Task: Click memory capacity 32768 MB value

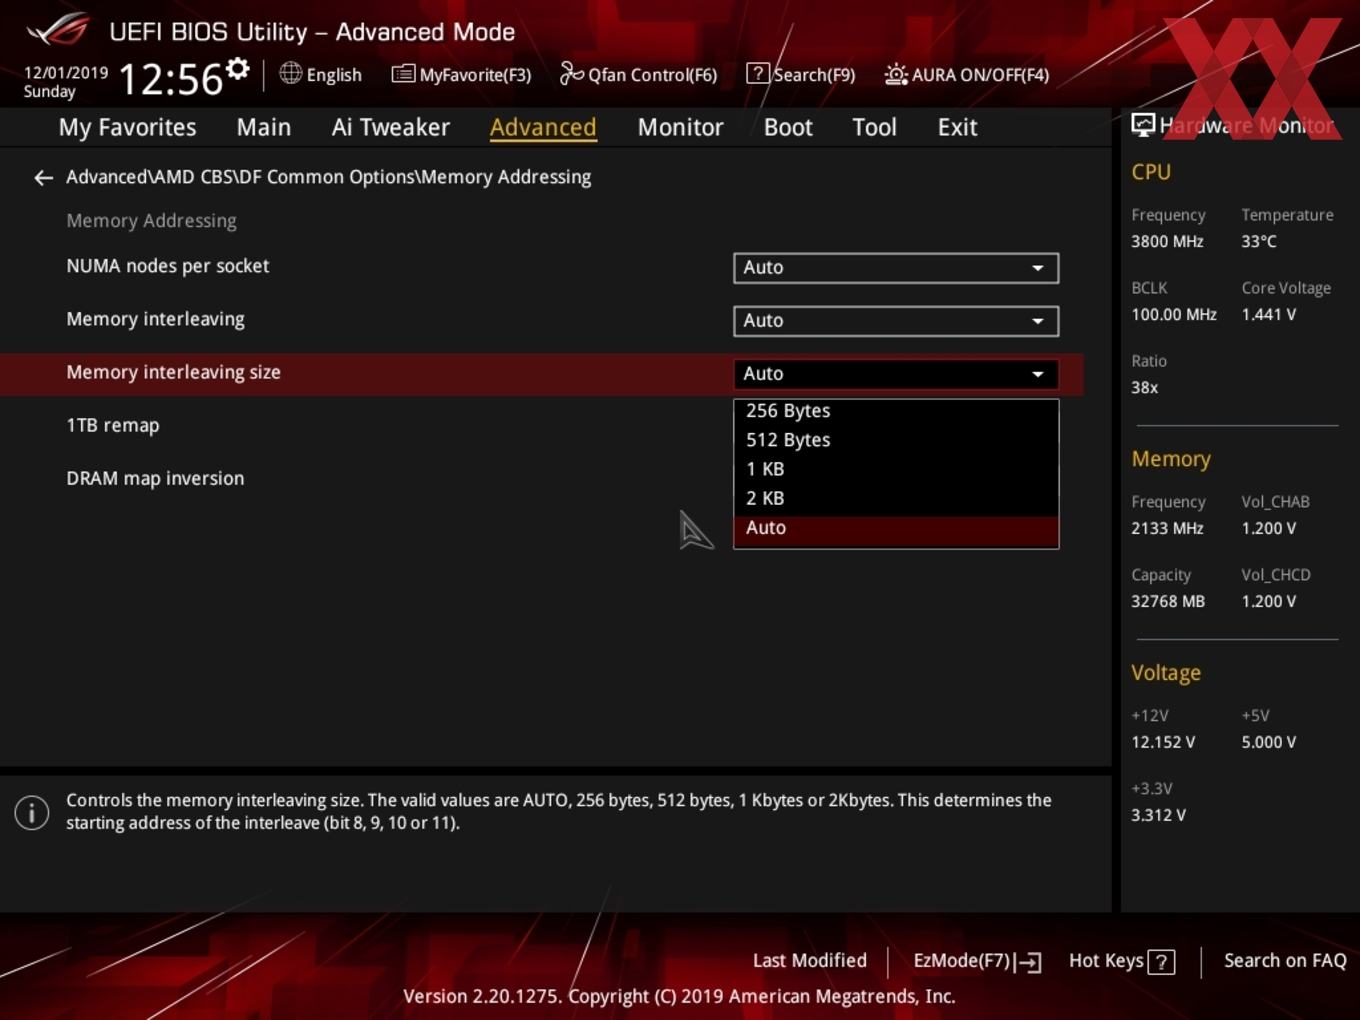Action: pyautogui.click(x=1168, y=602)
